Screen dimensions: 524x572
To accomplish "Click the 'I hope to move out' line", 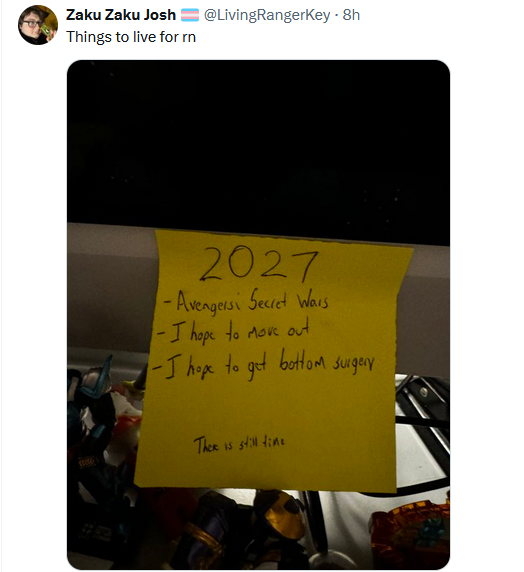I will pos(232,331).
